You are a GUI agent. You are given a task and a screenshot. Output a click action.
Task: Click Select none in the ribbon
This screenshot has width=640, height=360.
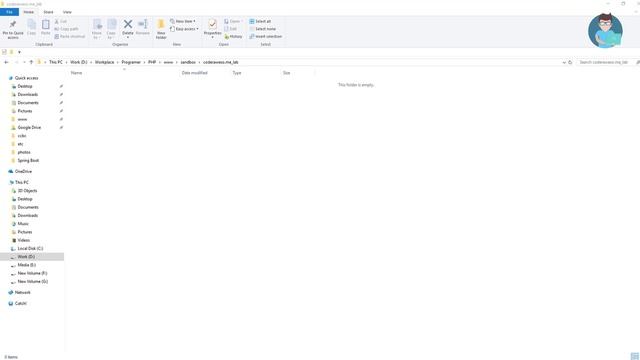pos(262,29)
